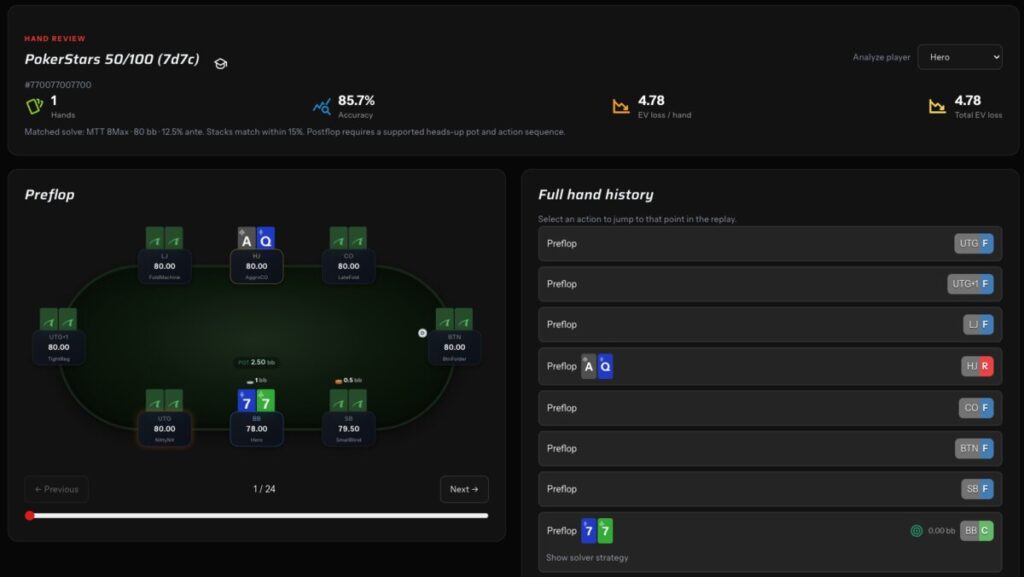
Task: Click the dealer button chip on the table
Action: pyautogui.click(x=423, y=333)
